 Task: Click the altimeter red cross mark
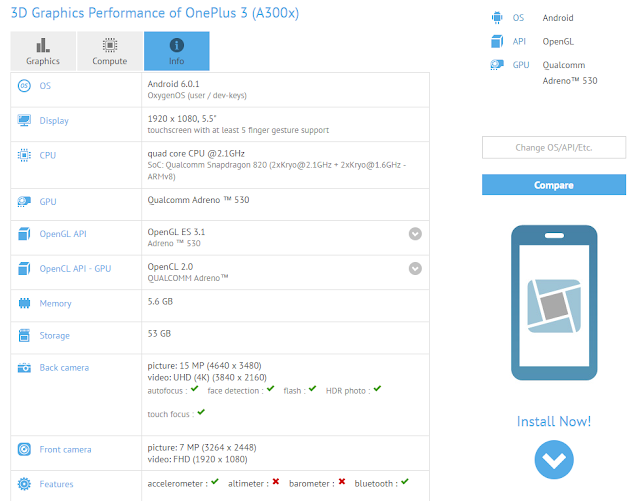coord(276,481)
